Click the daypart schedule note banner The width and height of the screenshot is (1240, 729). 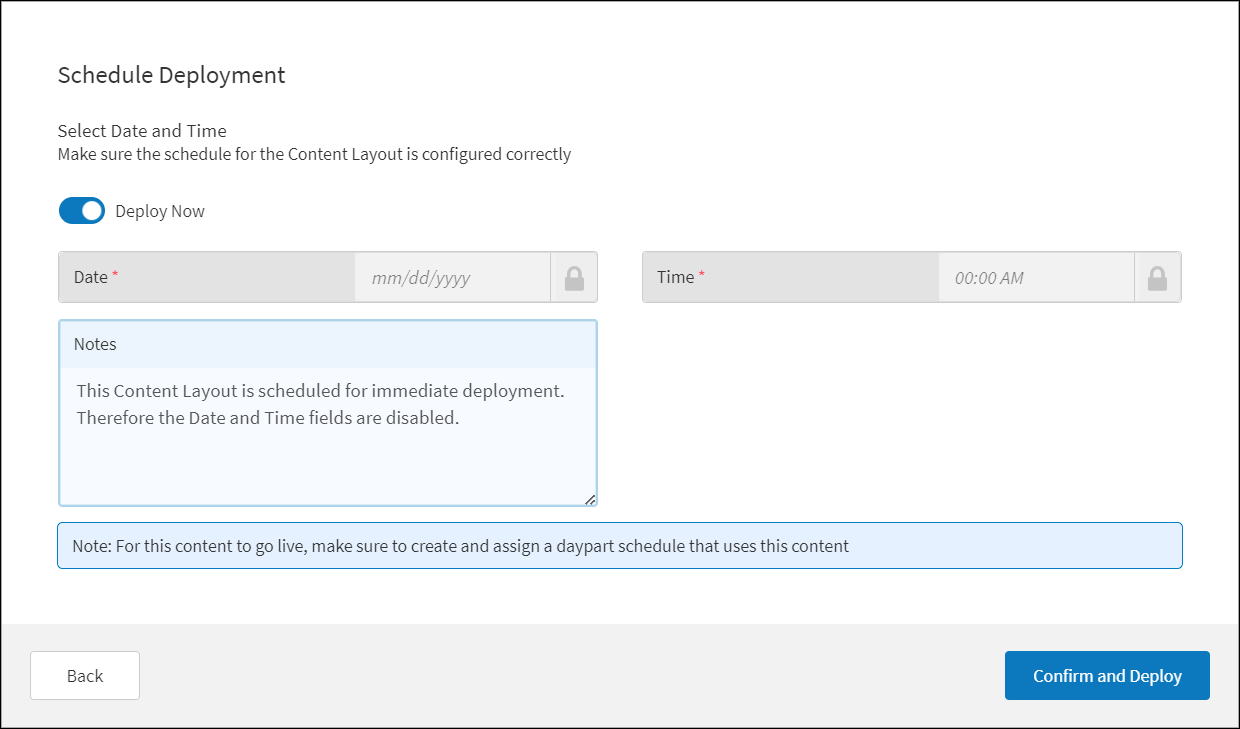619,546
